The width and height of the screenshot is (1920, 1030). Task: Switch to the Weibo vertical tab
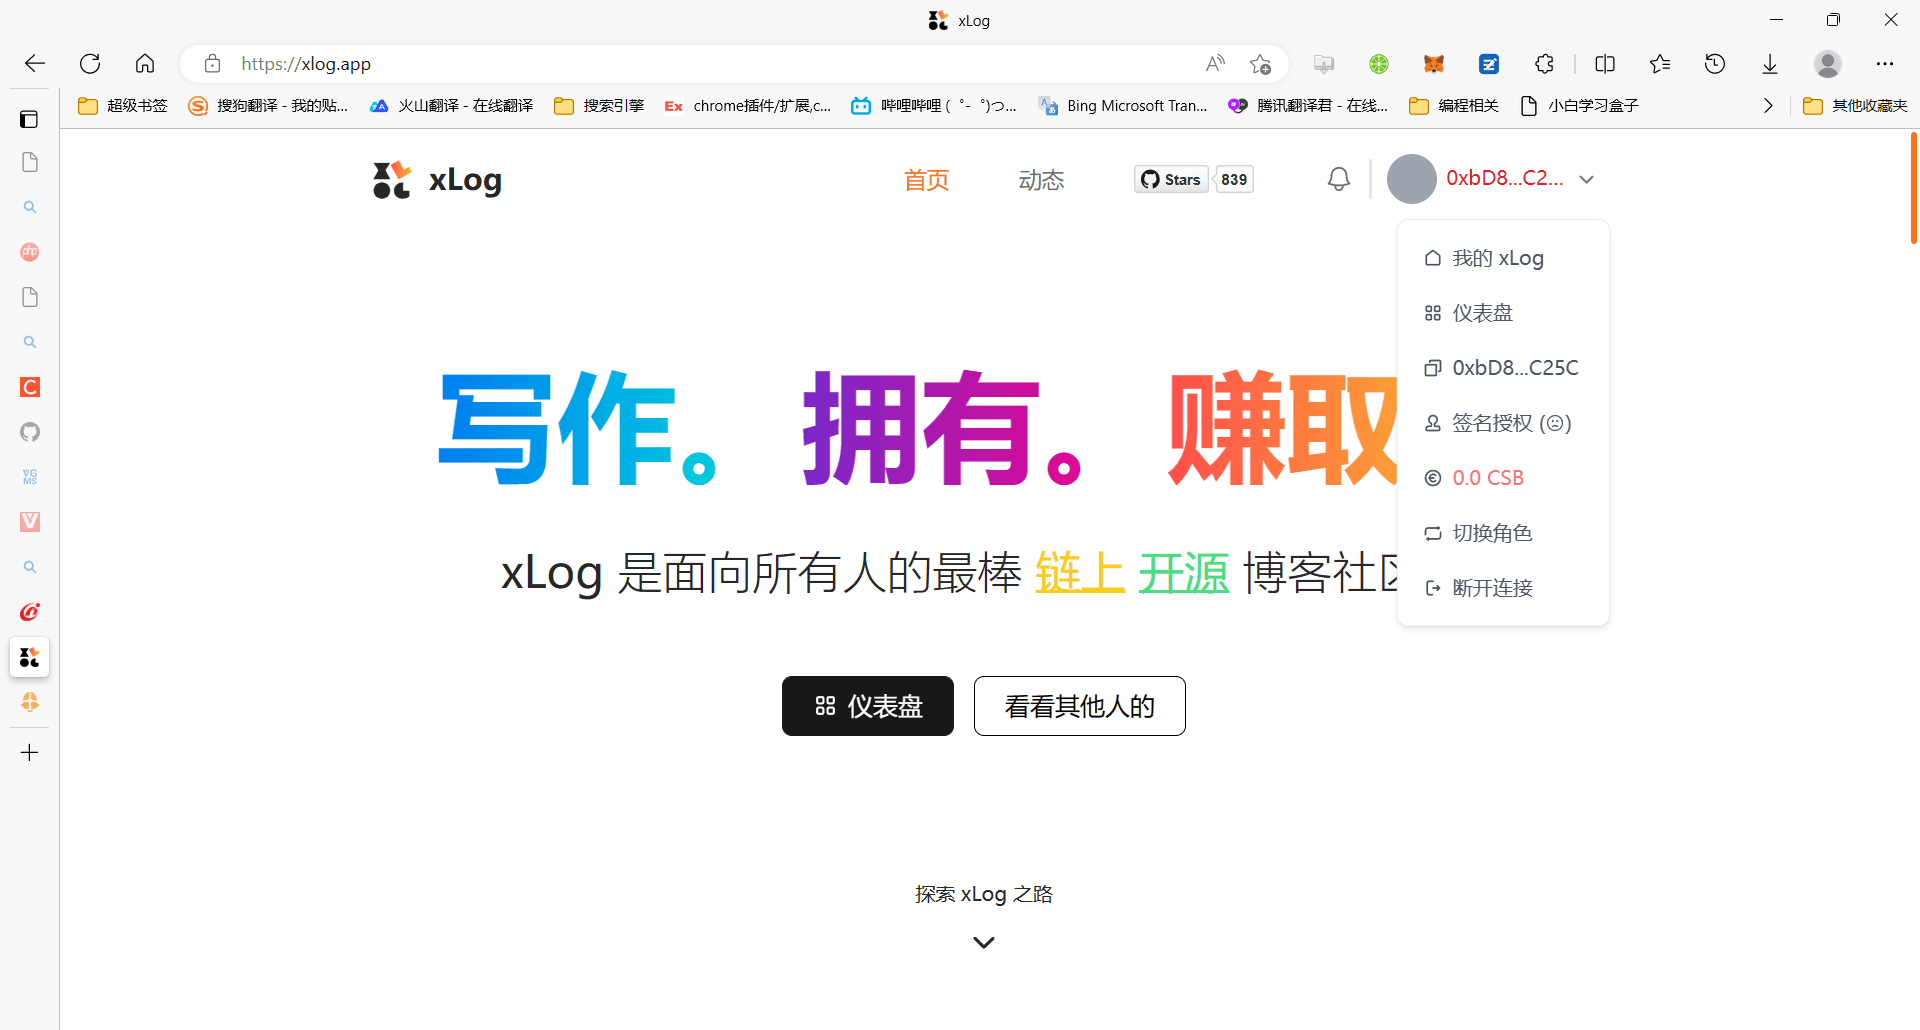[x=30, y=612]
